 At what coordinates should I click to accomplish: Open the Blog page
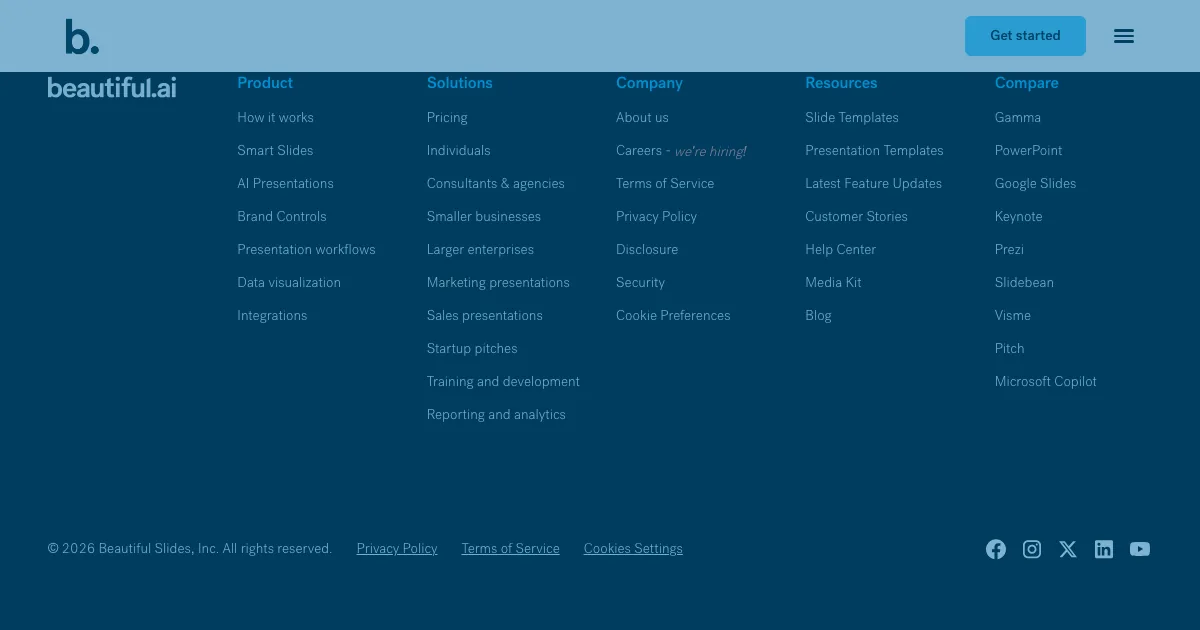[x=818, y=316]
